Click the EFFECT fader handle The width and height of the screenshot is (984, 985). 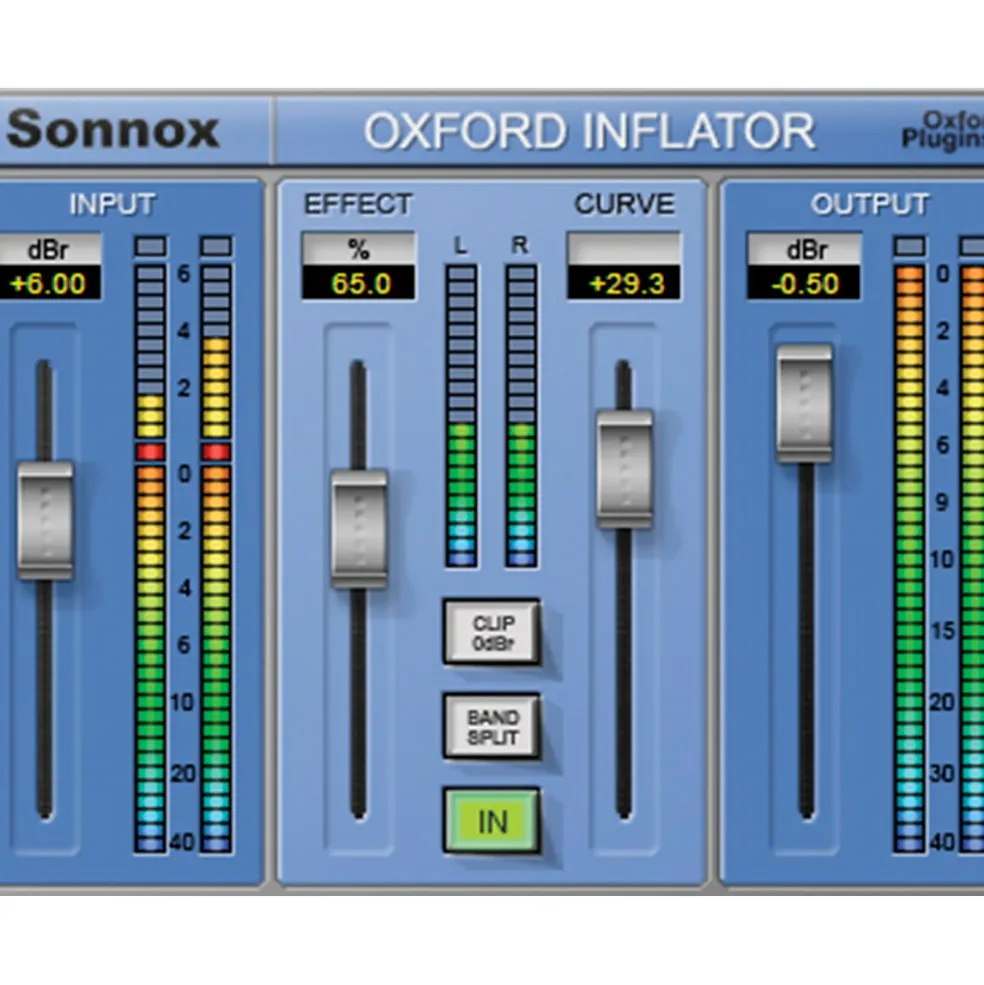pos(359,528)
